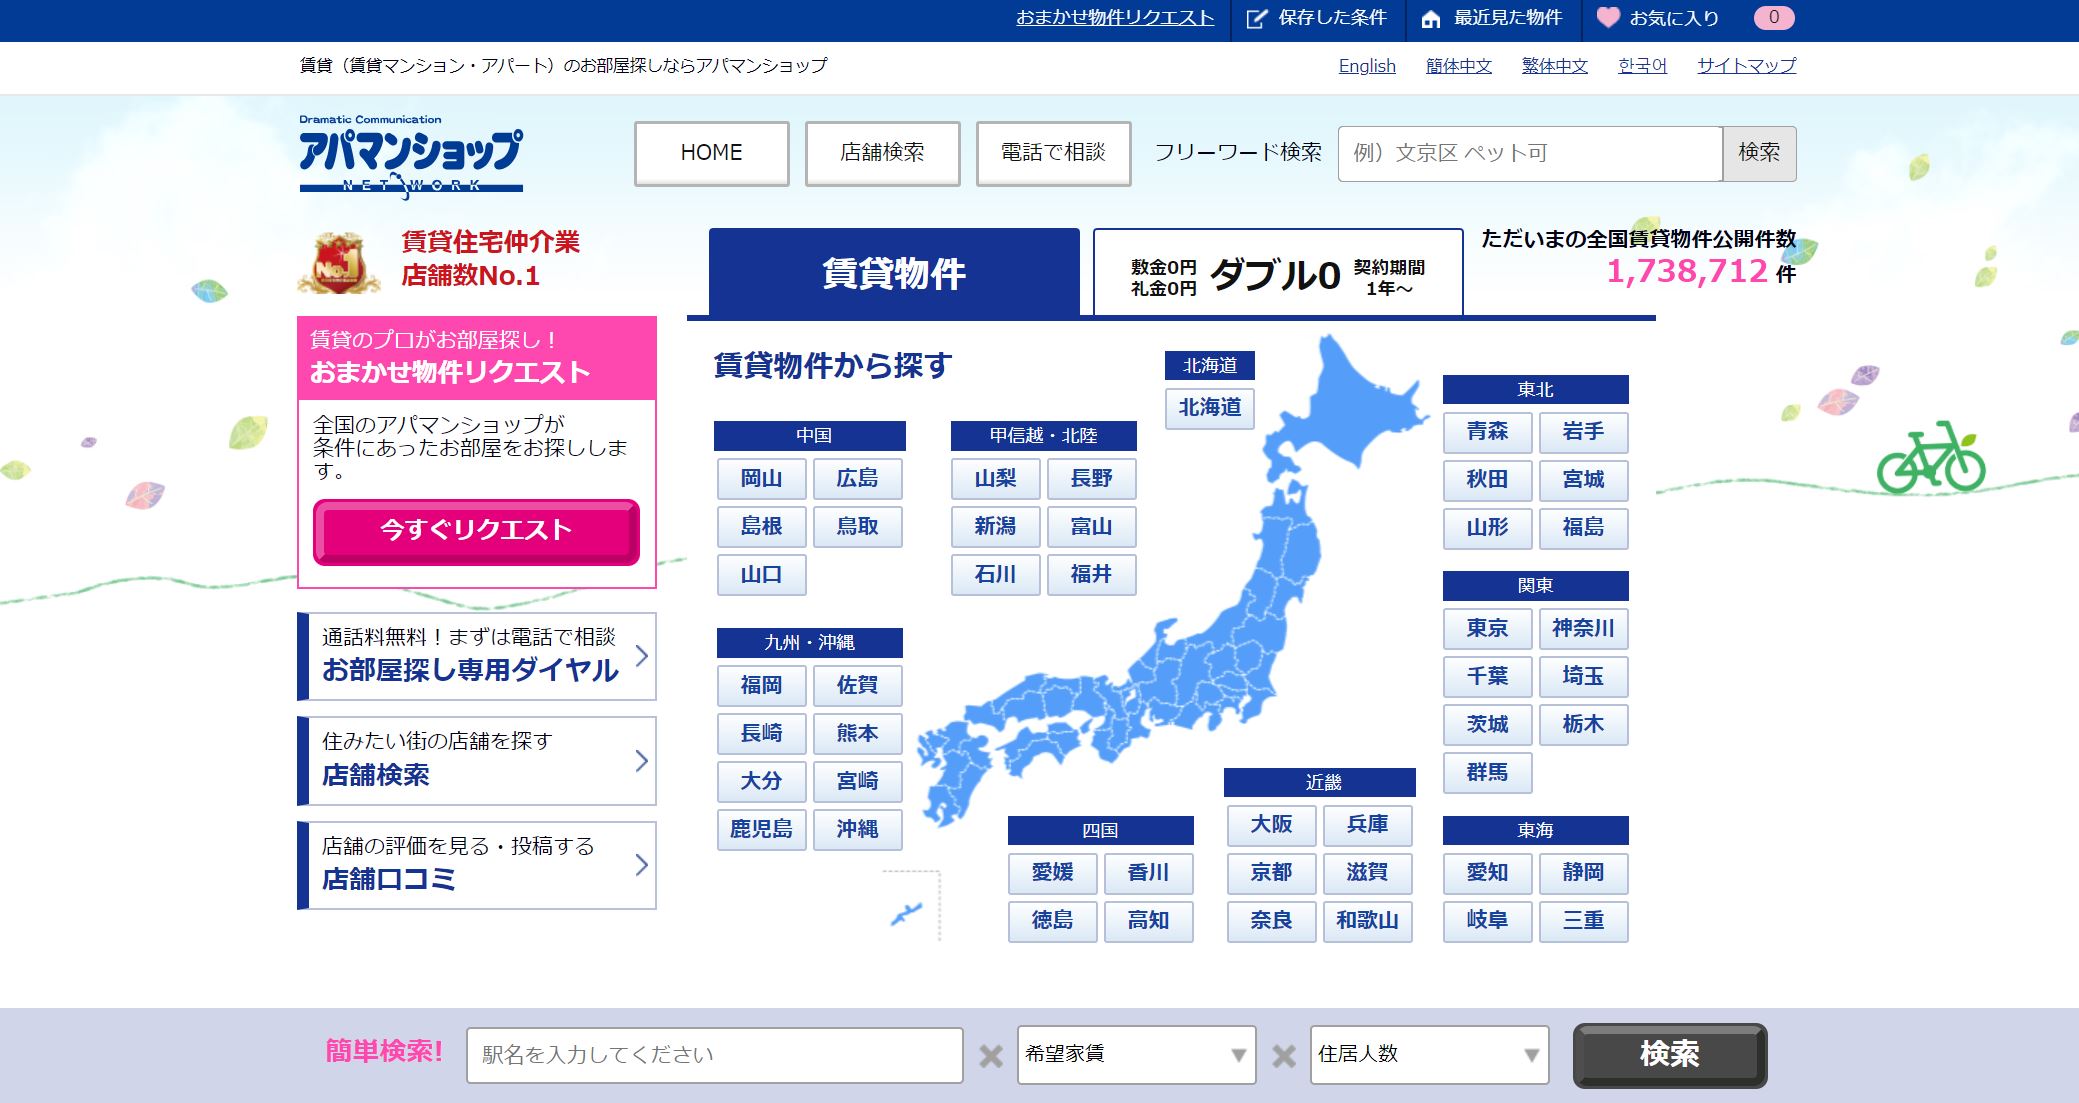Click 今すぐリクエスト pink button
2079x1103 pixels.
(476, 531)
